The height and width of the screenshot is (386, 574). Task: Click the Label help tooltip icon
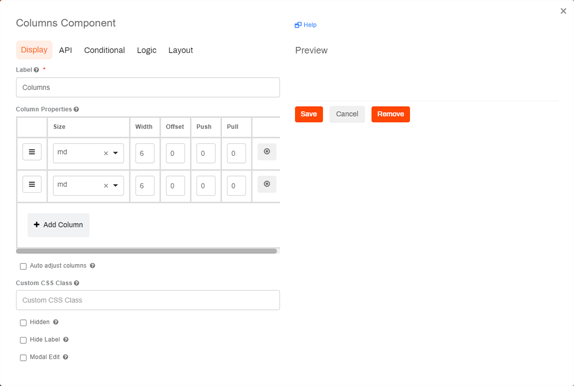(36, 70)
